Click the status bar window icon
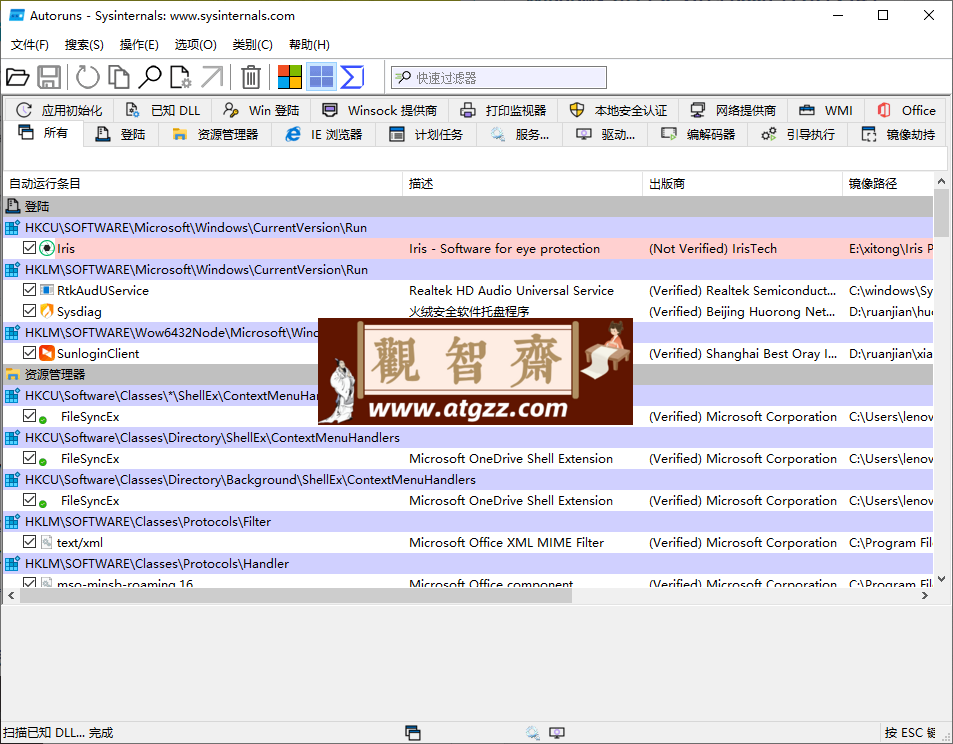The width and height of the screenshot is (953, 744). pos(413,732)
